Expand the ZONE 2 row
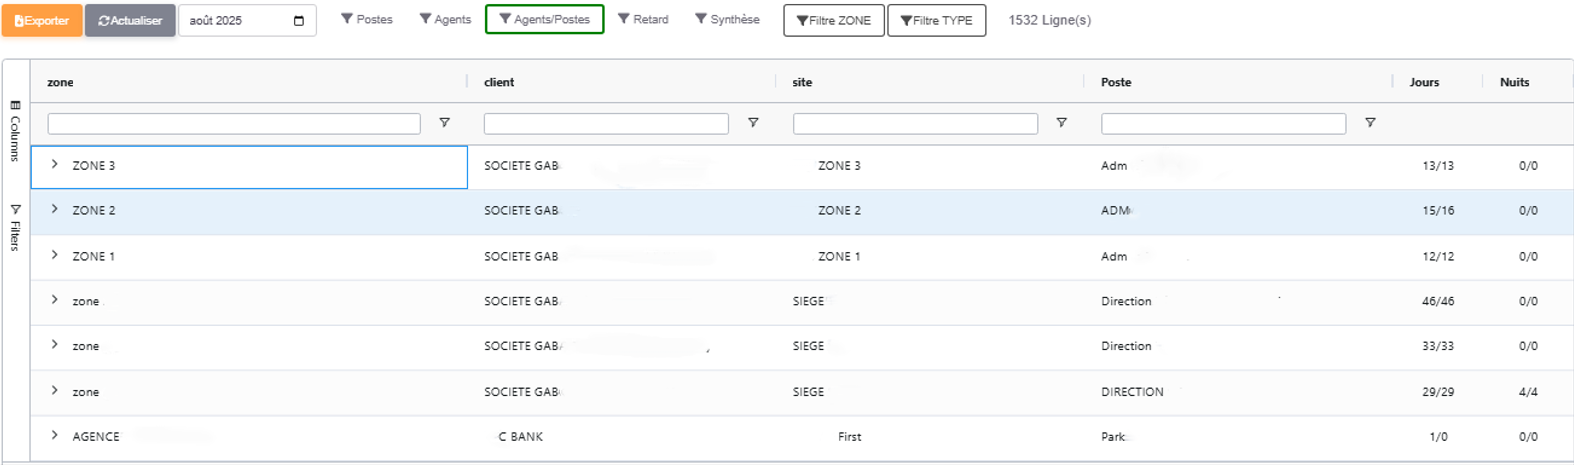The width and height of the screenshot is (1574, 465). click(x=55, y=209)
